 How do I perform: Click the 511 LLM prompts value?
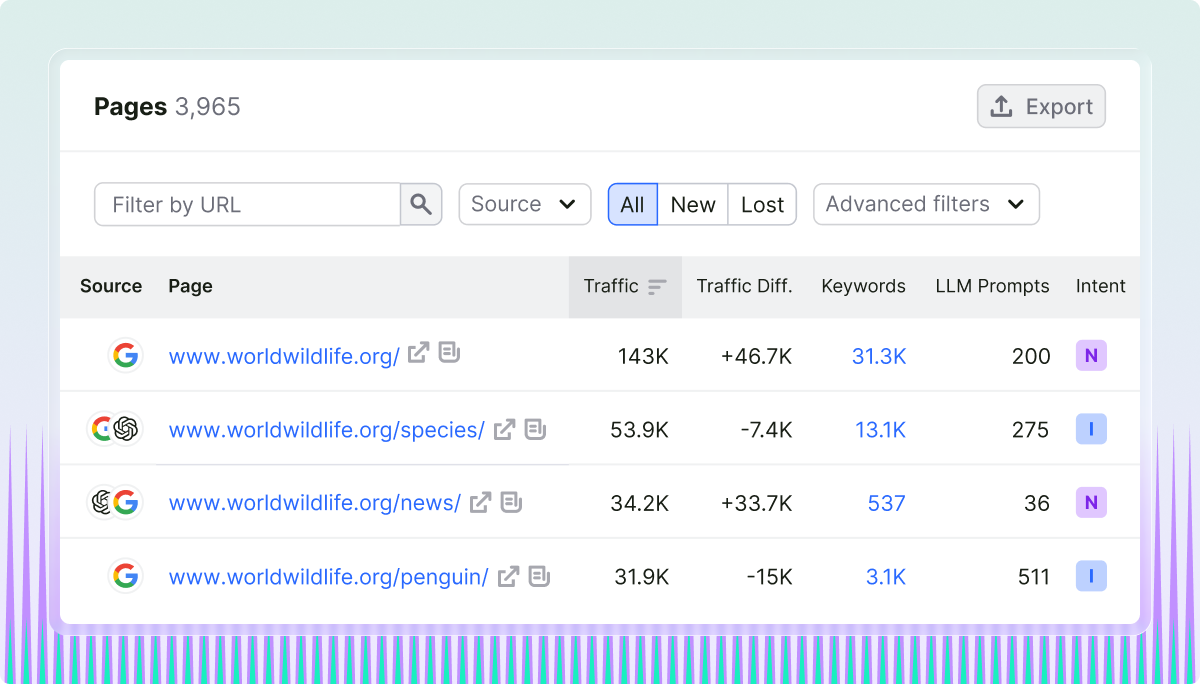1033,577
